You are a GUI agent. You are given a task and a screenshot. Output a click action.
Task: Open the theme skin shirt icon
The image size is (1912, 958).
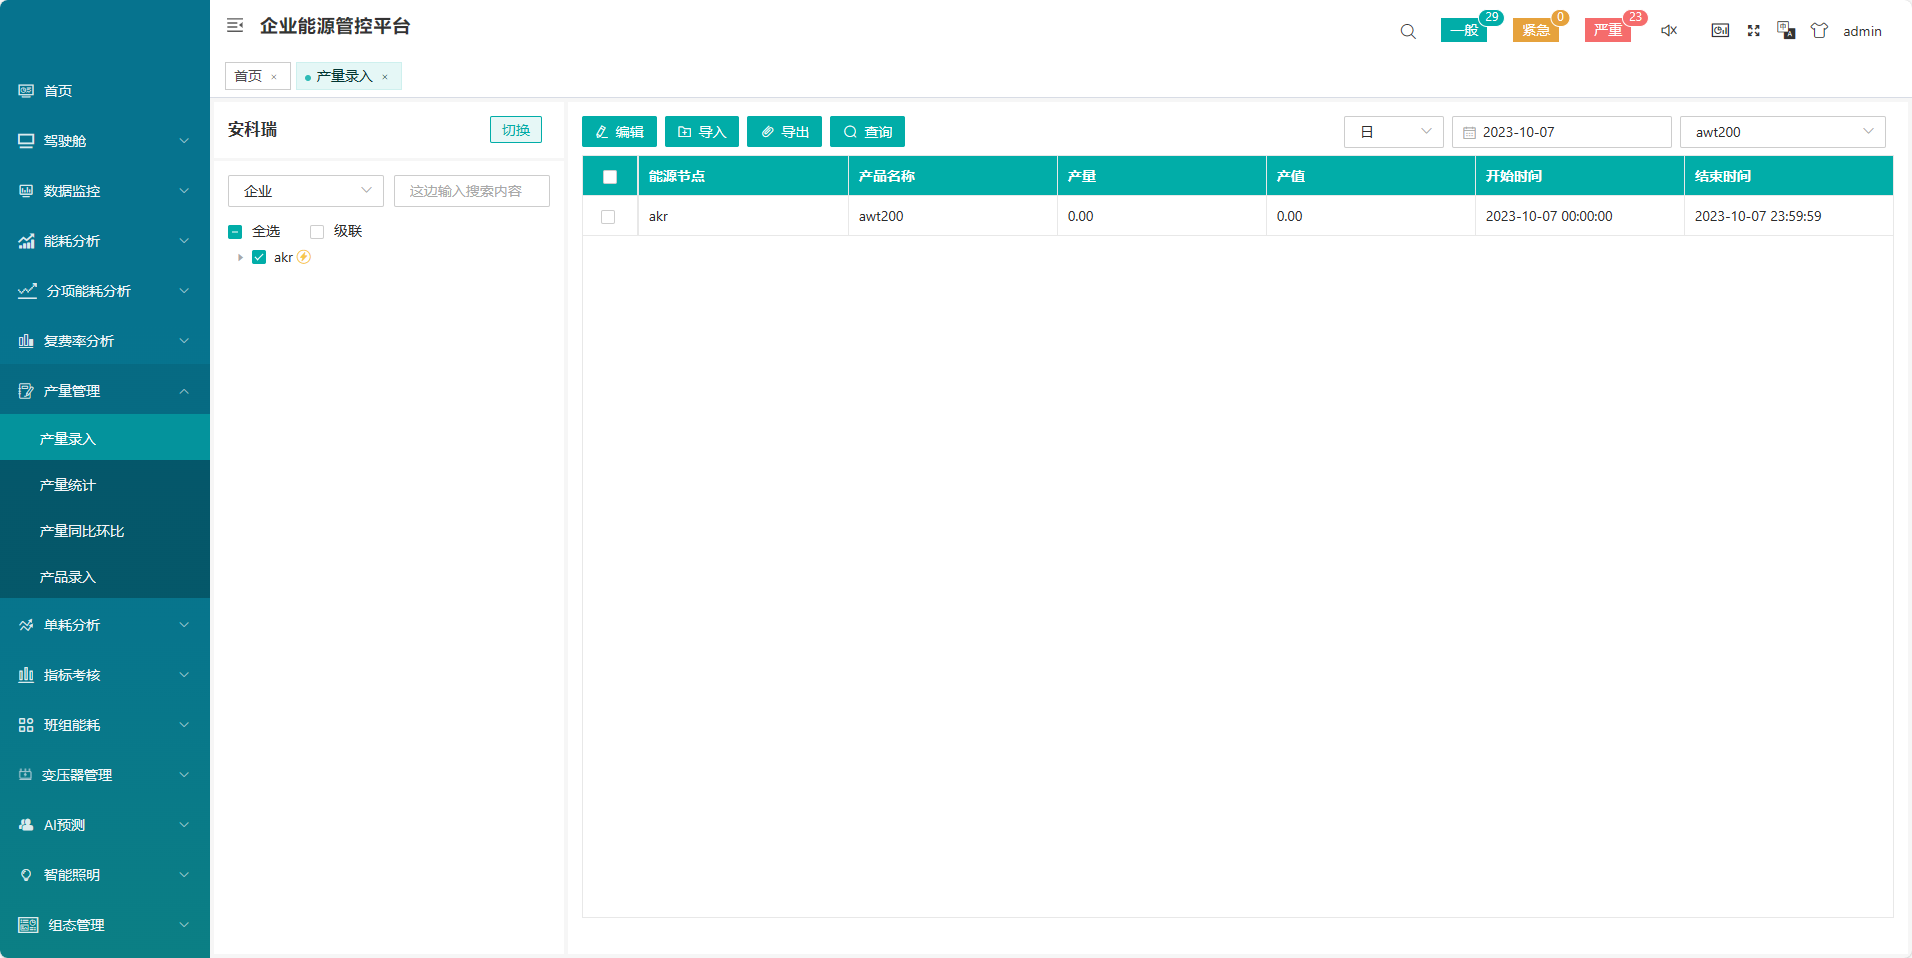(x=1819, y=31)
